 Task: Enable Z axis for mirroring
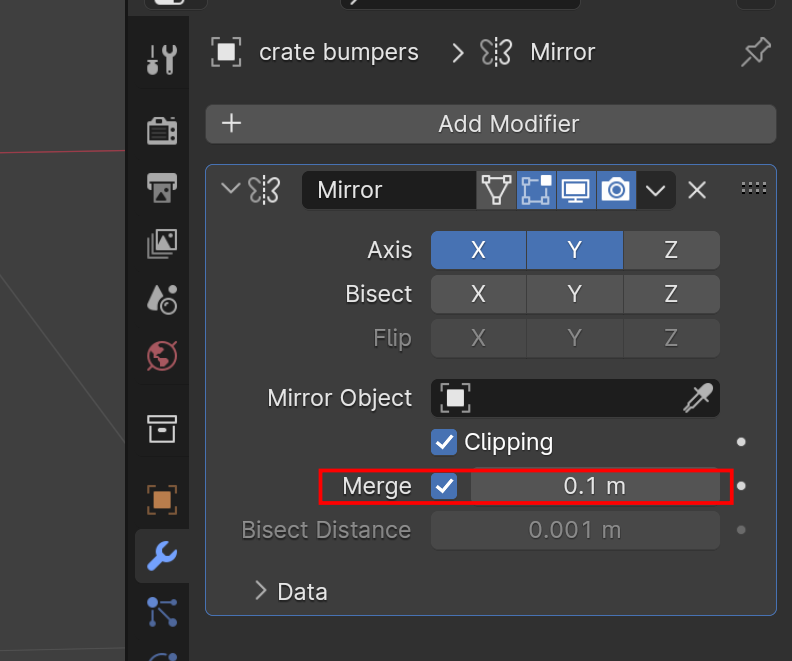(x=671, y=250)
